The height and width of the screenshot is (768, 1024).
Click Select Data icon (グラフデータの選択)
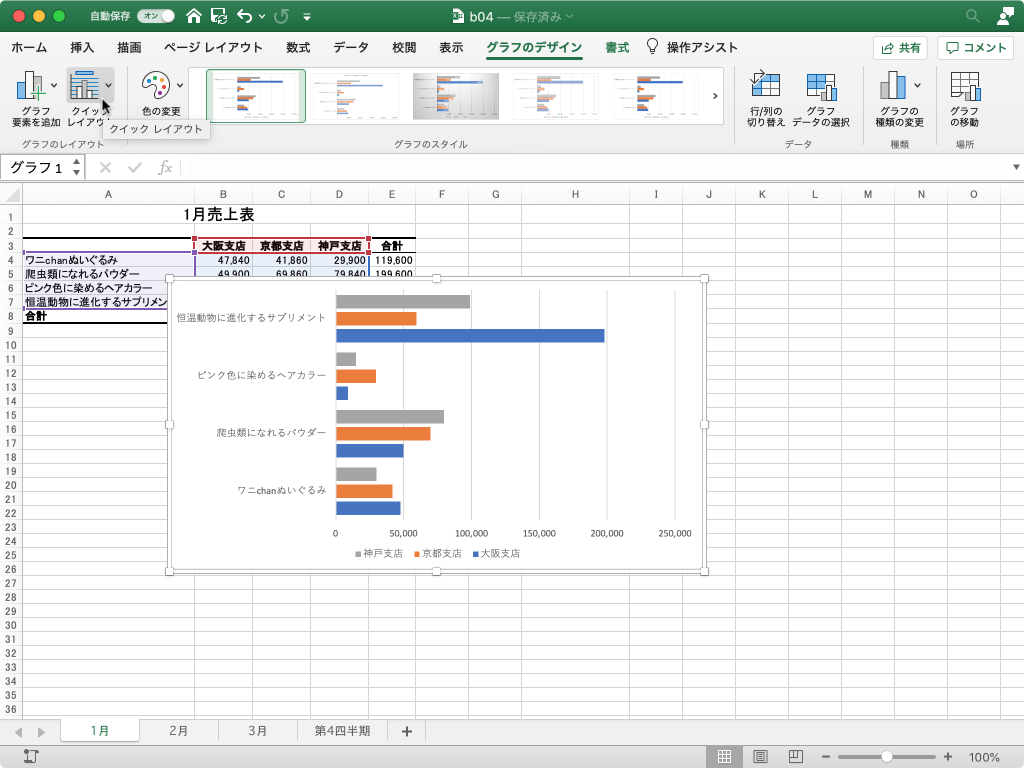(x=821, y=86)
